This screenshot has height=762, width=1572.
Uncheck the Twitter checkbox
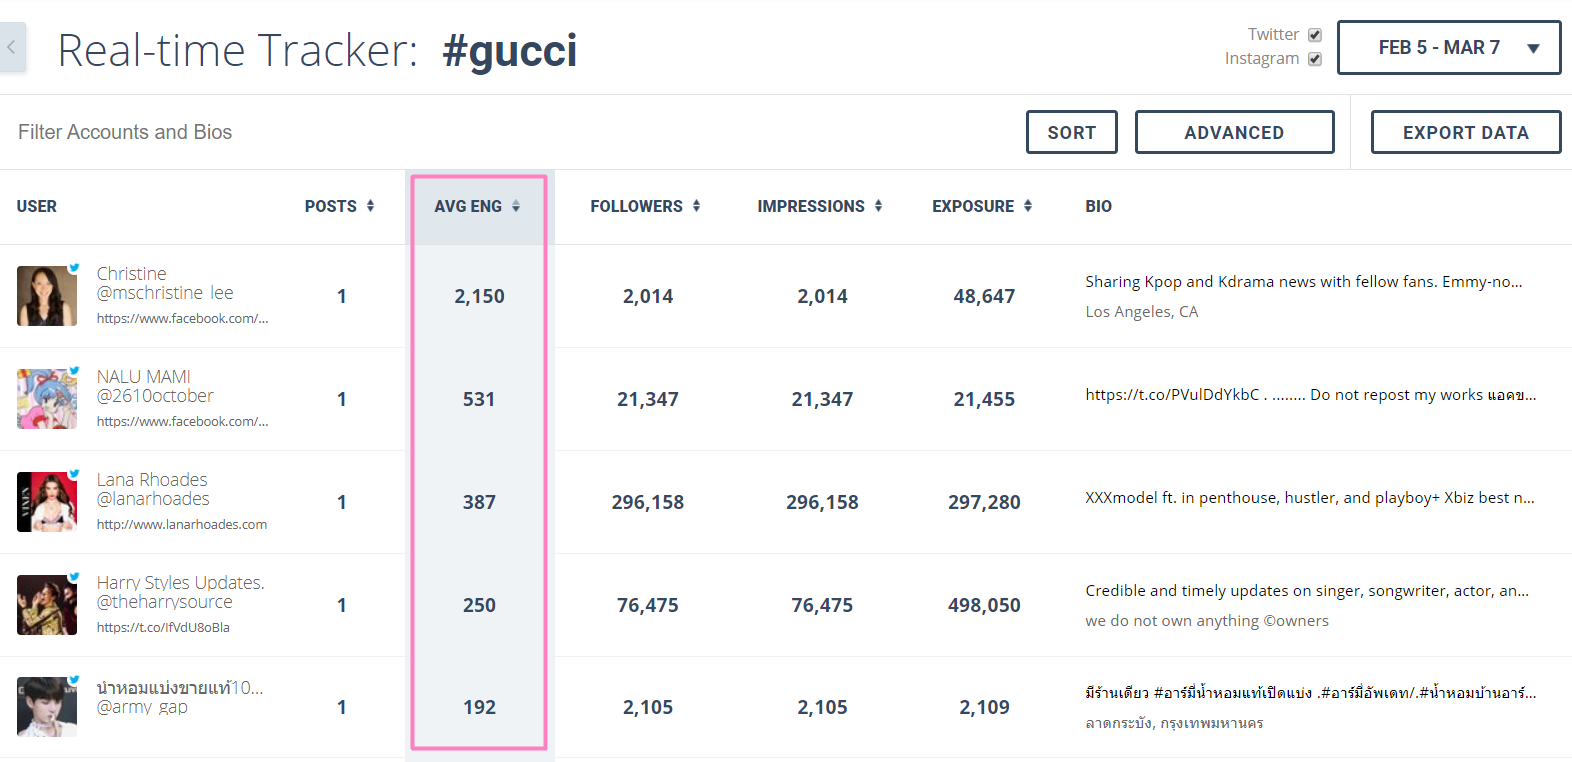1315,35
